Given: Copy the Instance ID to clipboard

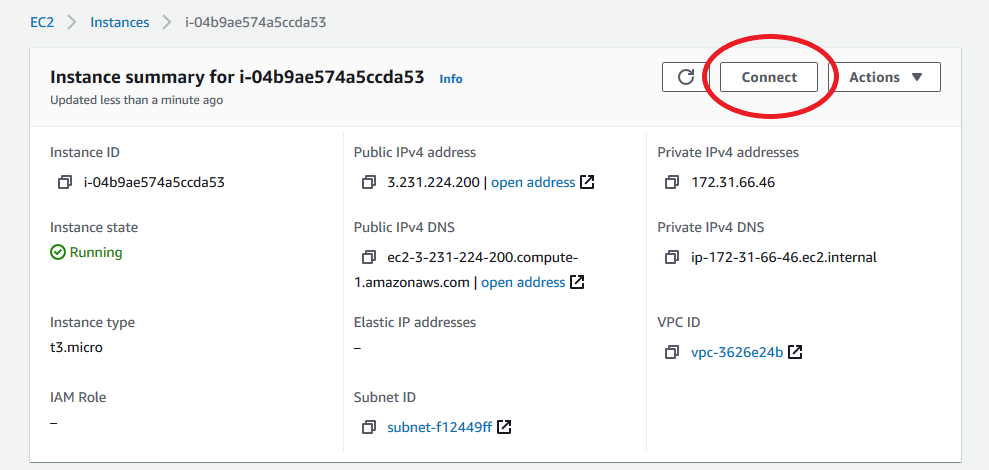Looking at the screenshot, I should coord(65,183).
